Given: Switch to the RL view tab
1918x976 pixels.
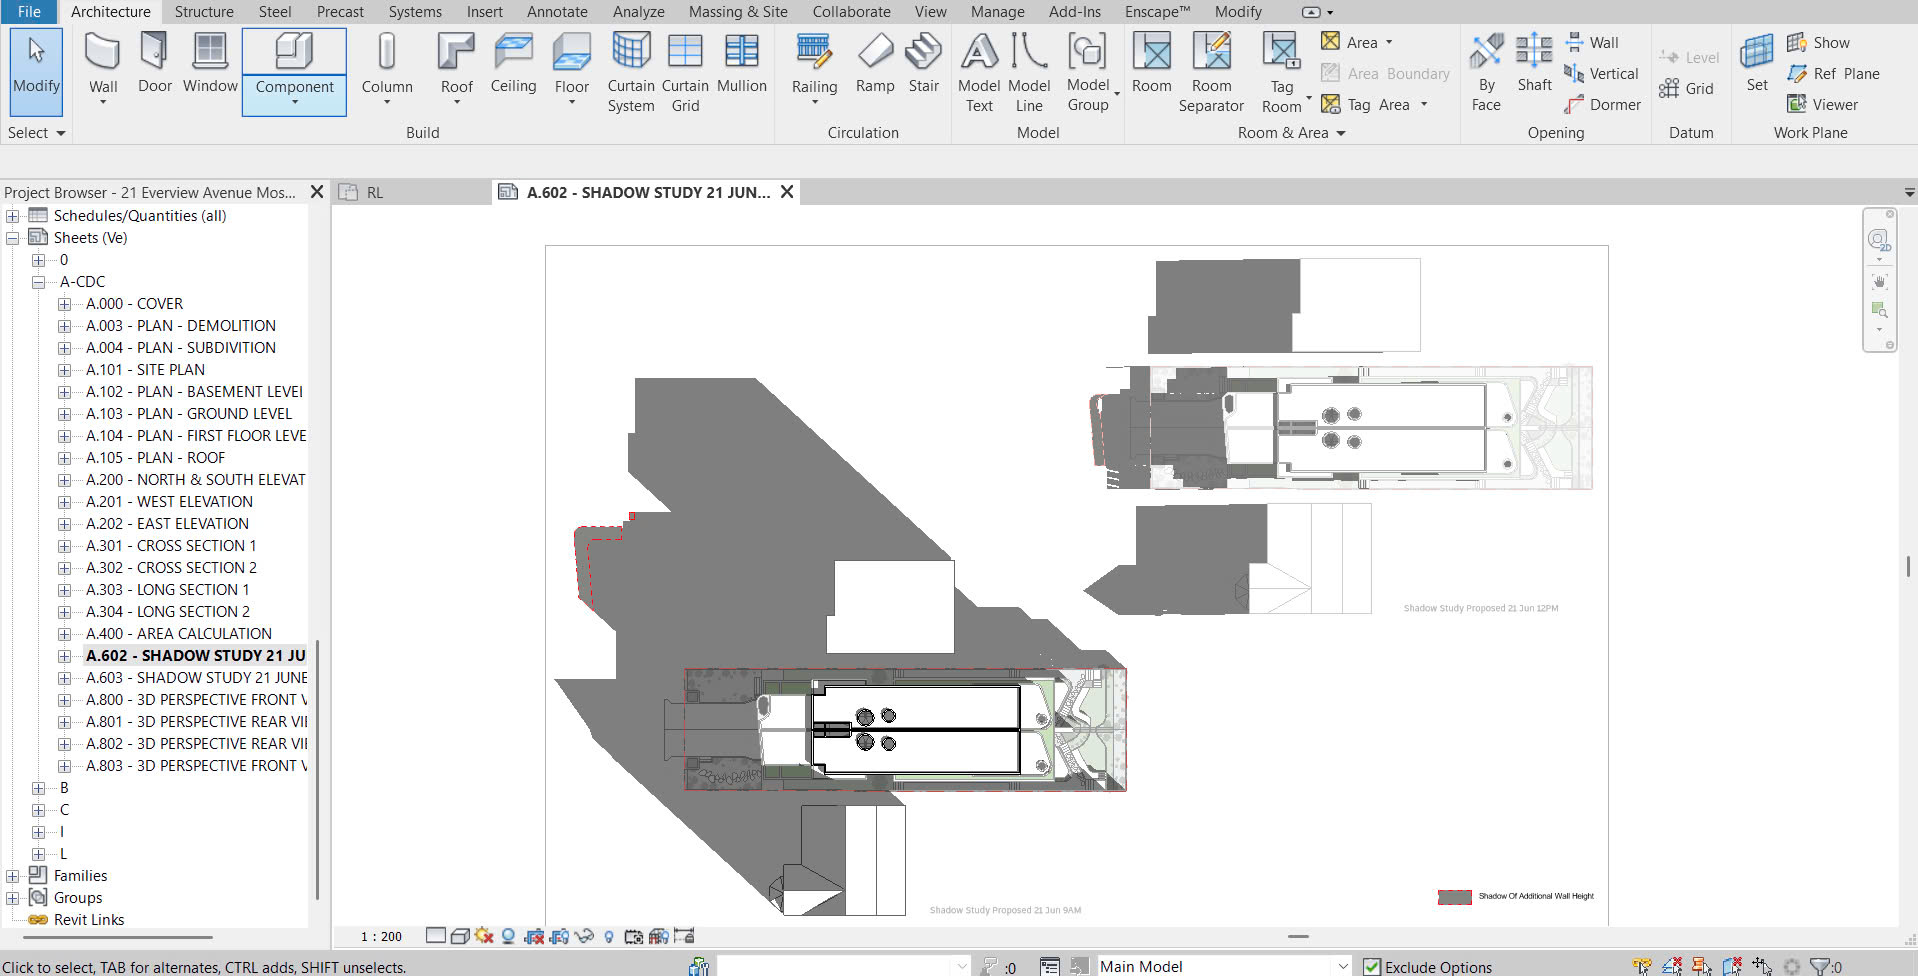Looking at the screenshot, I should 374,193.
